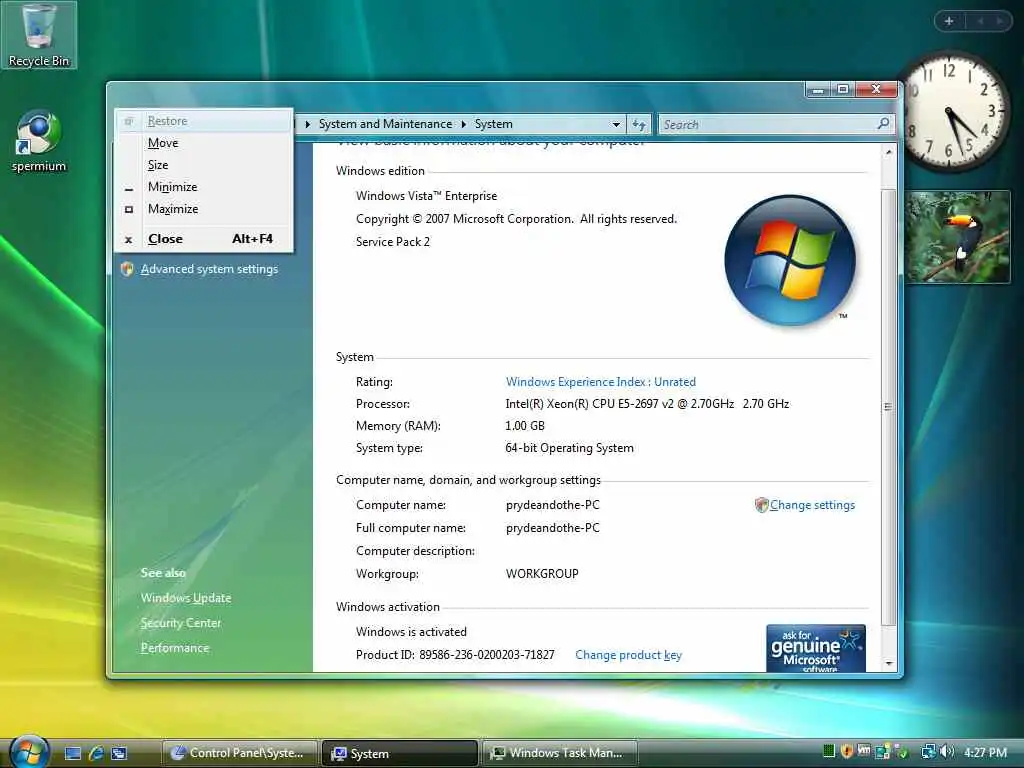Viewport: 1024px width, 768px height.
Task: Click the Windows is activated text
Action: pyautogui.click(x=411, y=632)
